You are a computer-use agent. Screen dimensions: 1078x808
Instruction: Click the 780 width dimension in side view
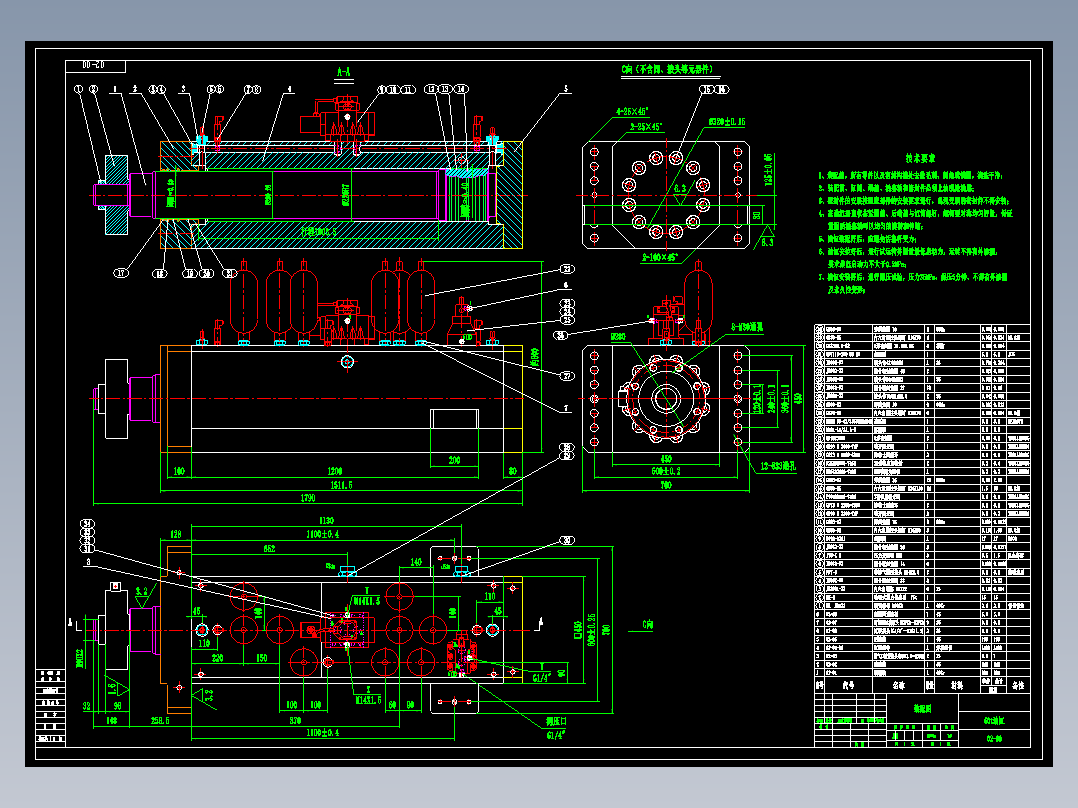tap(666, 485)
